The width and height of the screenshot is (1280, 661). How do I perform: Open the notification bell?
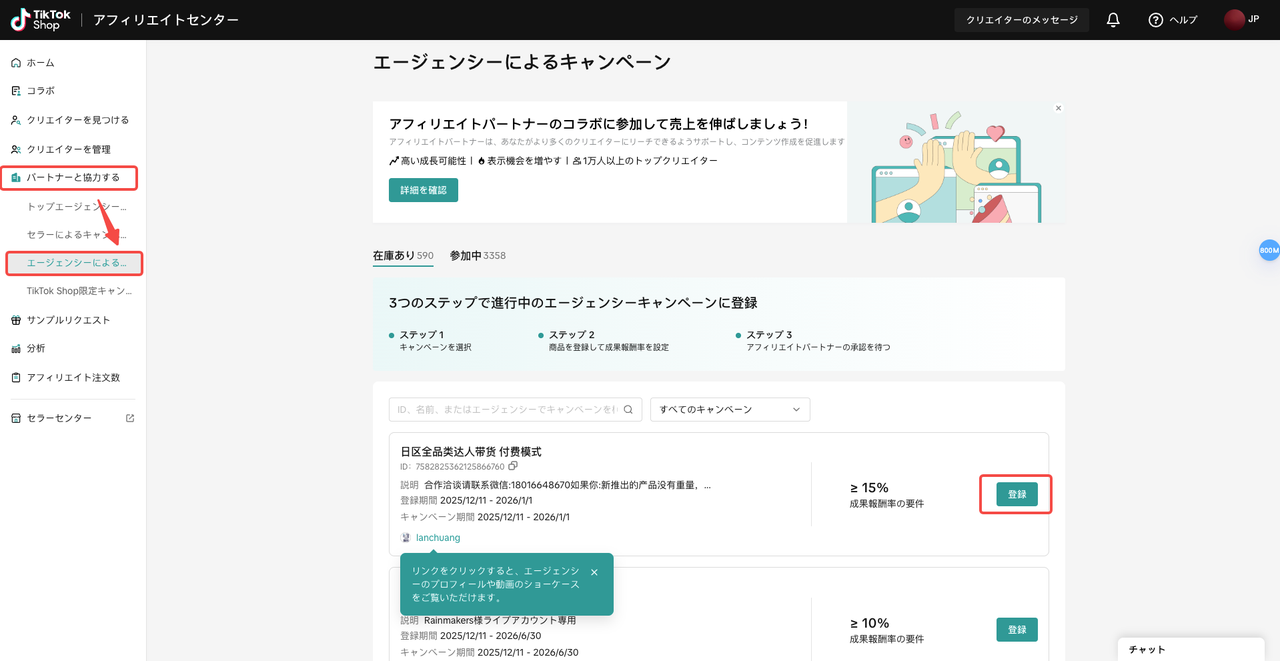tap(1113, 20)
